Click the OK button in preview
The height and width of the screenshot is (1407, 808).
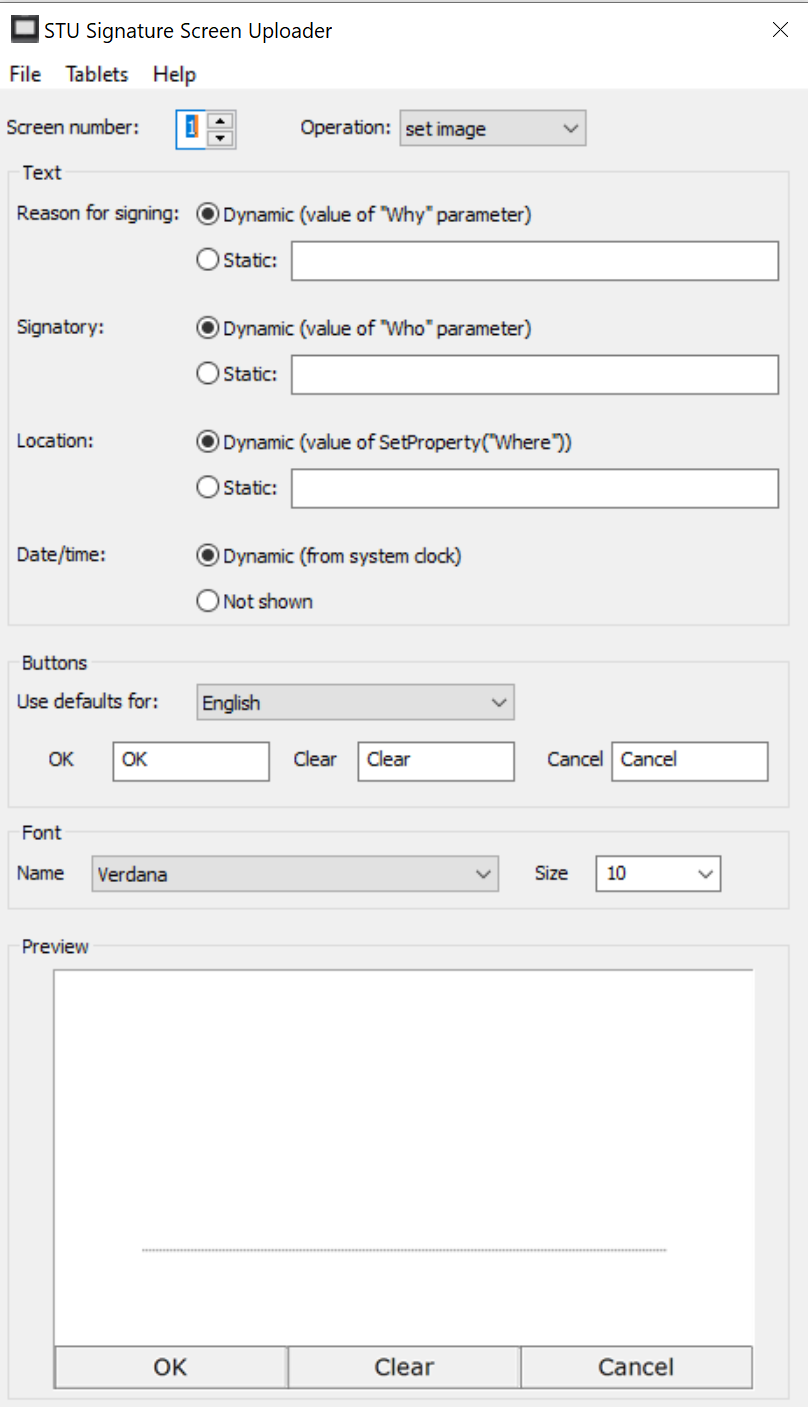click(171, 1367)
